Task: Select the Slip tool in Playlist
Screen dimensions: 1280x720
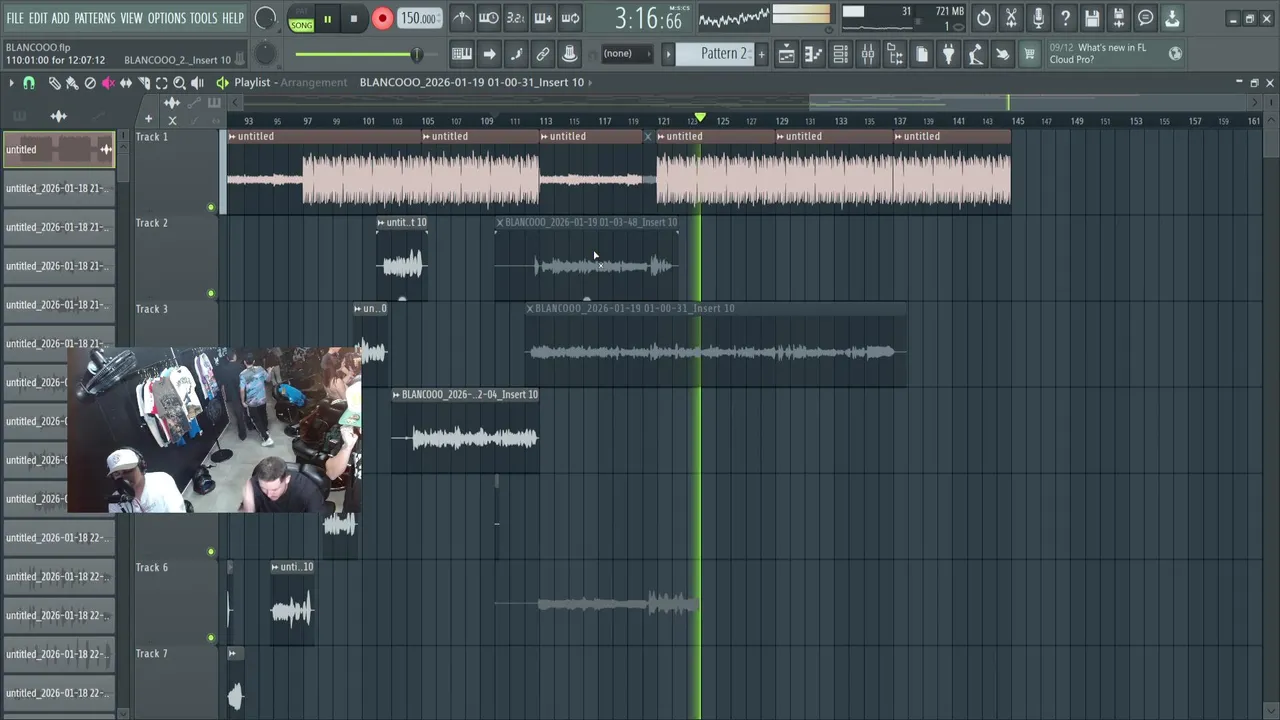Action: (126, 83)
